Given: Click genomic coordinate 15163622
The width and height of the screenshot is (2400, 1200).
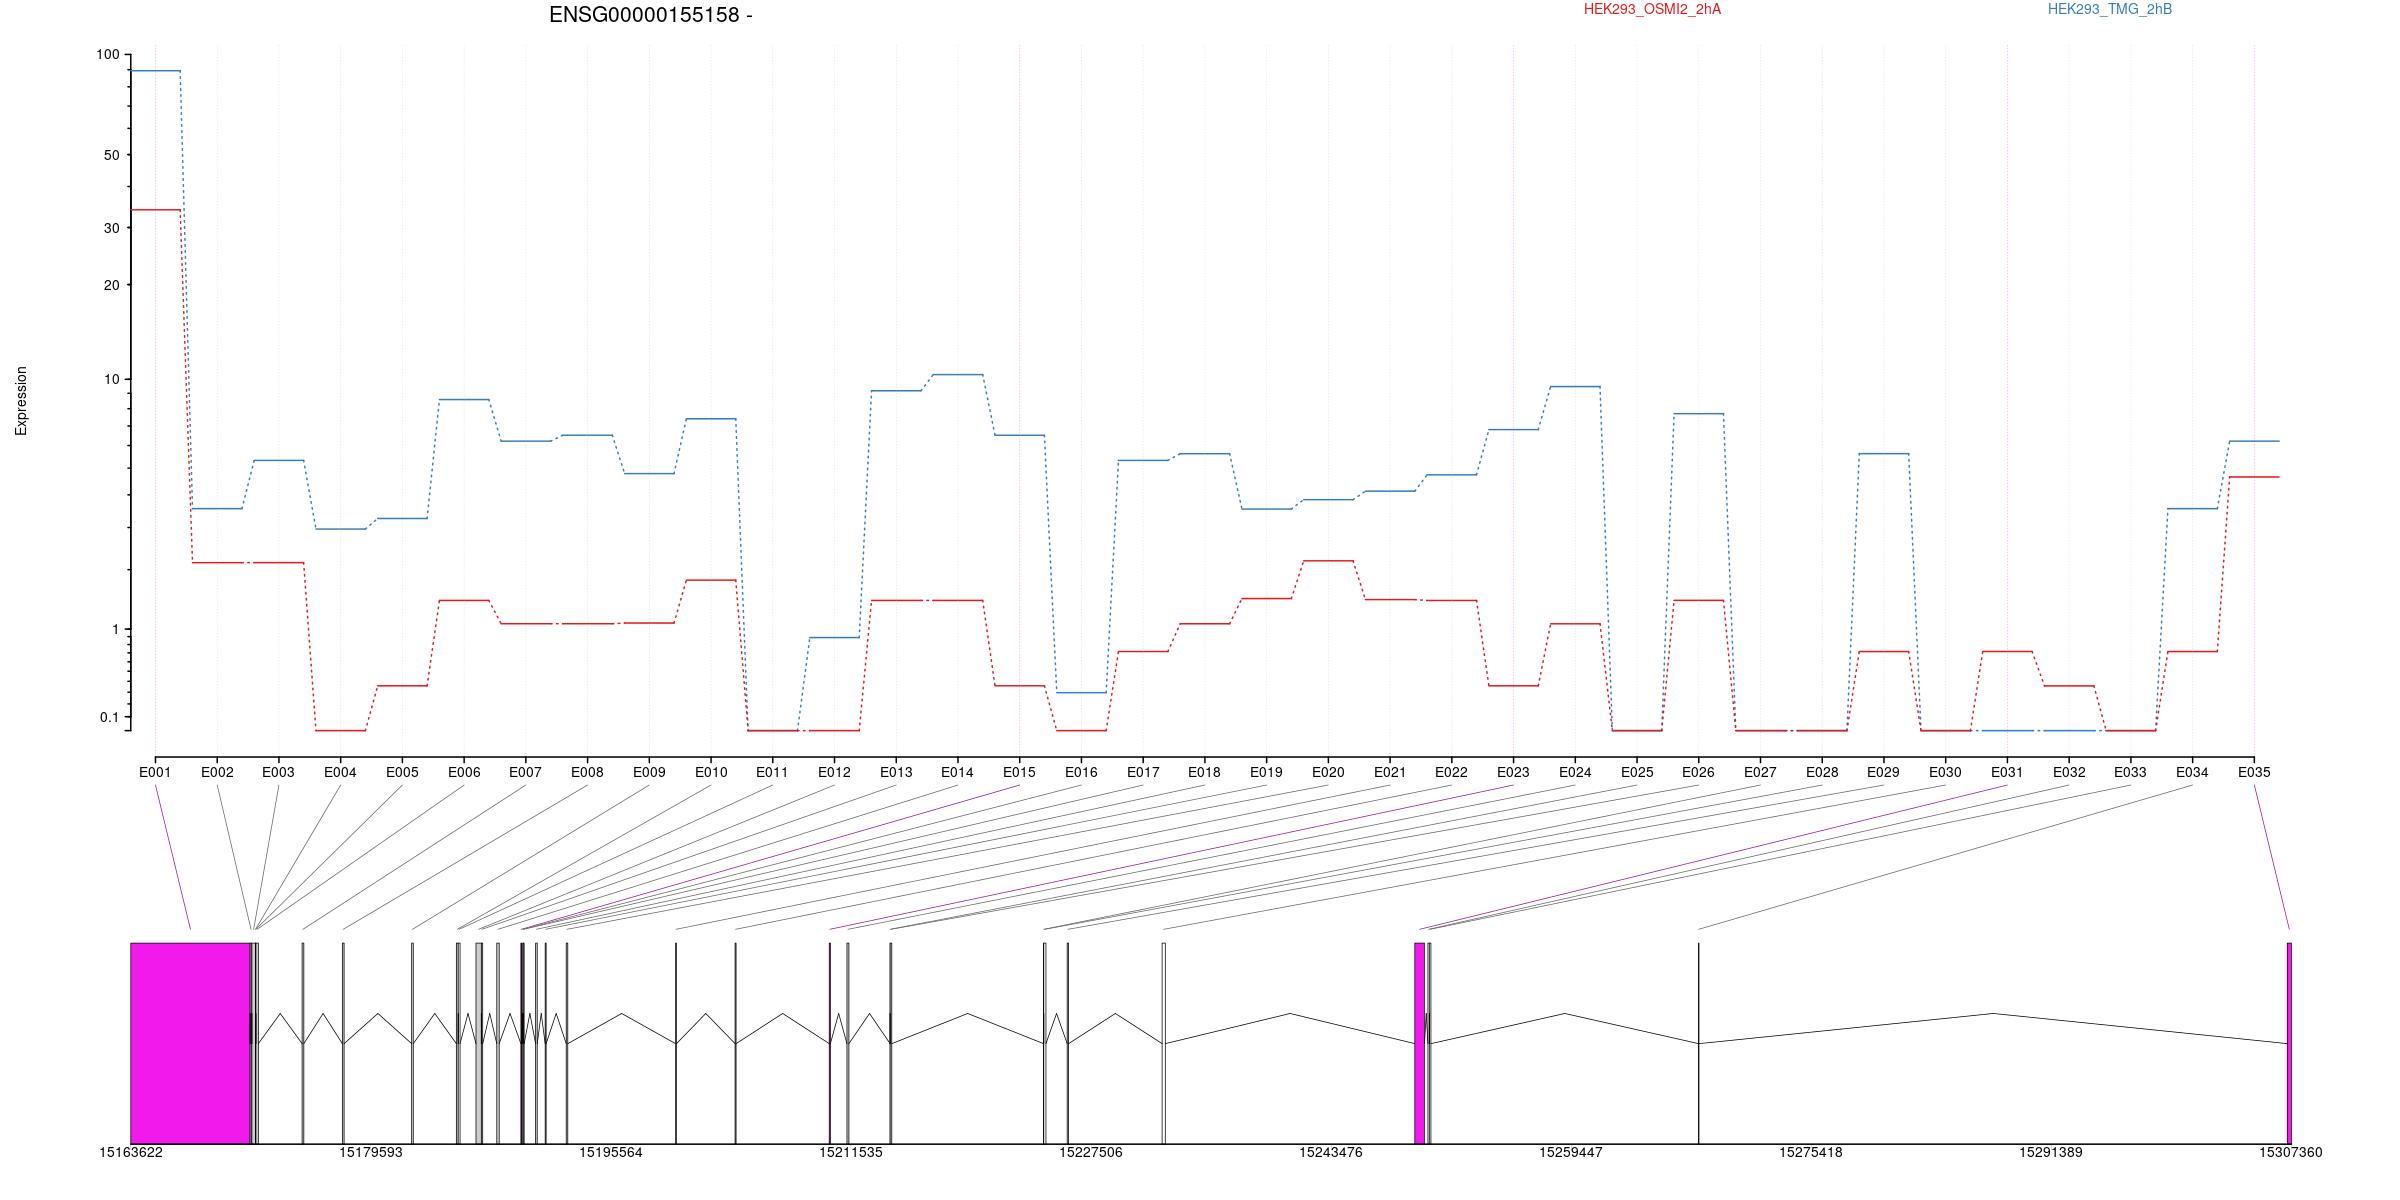Looking at the screenshot, I should [131, 1152].
